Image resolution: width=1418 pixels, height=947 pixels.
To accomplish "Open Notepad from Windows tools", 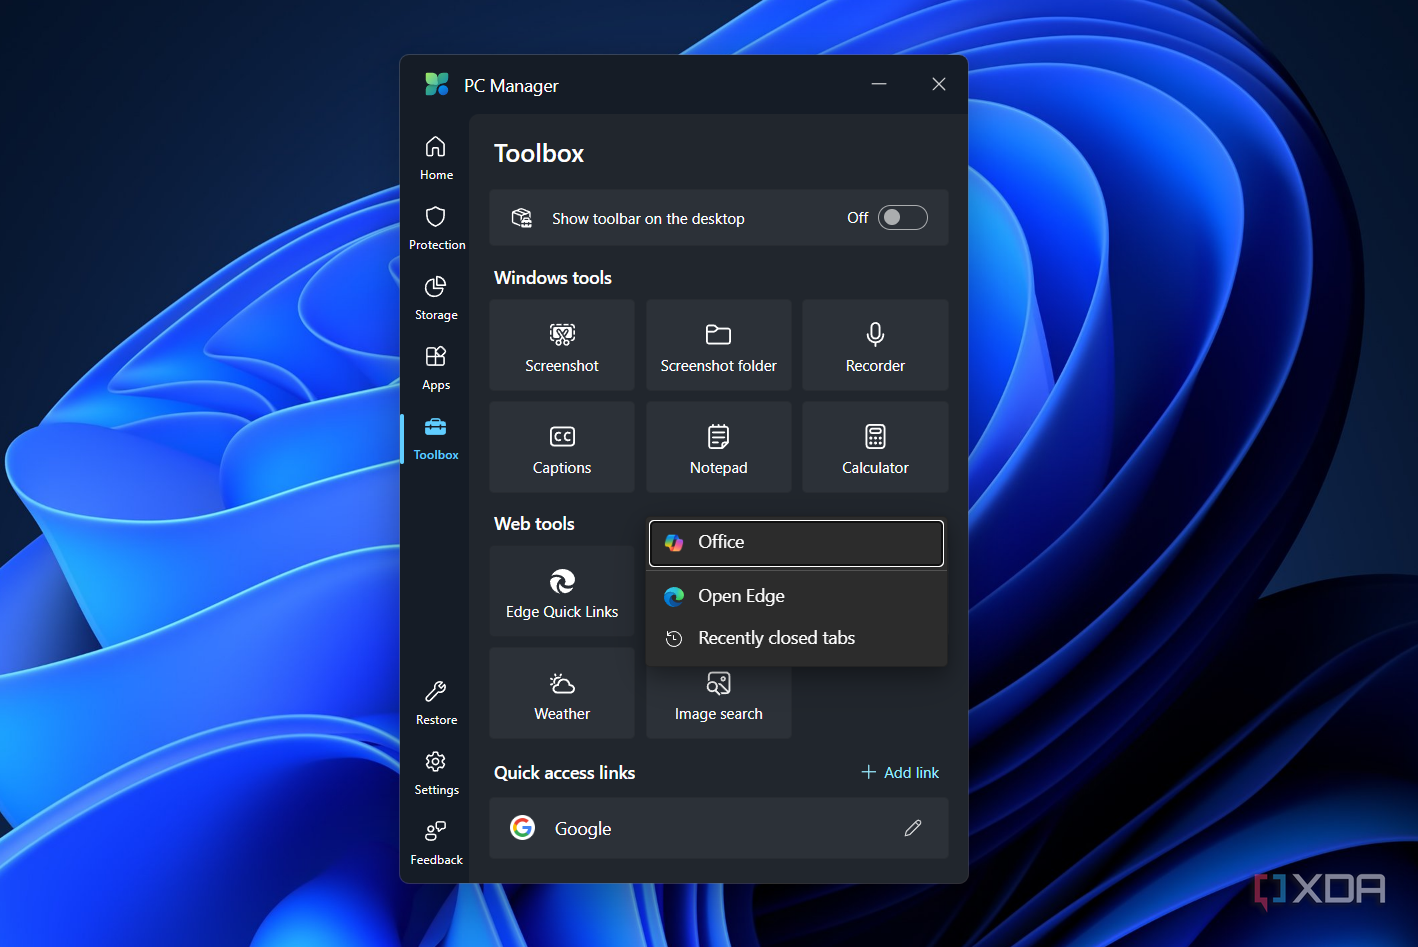I will [x=719, y=447].
